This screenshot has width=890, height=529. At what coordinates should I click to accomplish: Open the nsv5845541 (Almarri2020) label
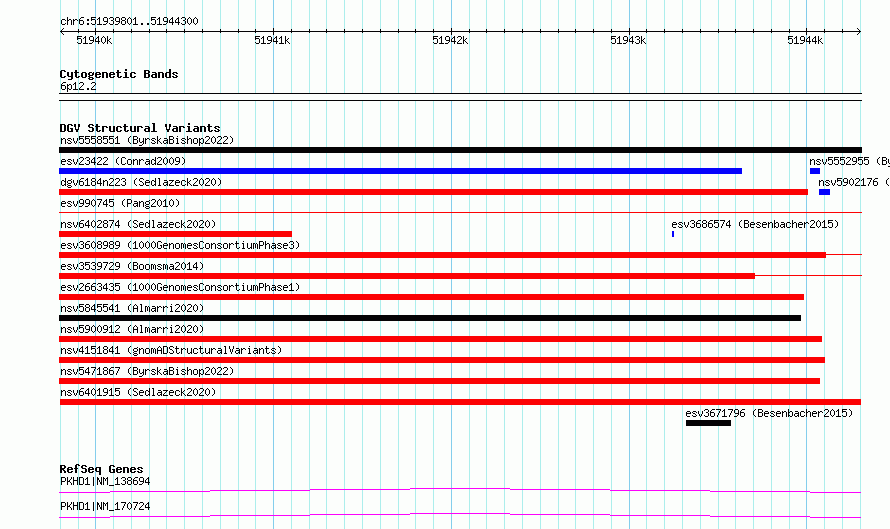(x=132, y=308)
